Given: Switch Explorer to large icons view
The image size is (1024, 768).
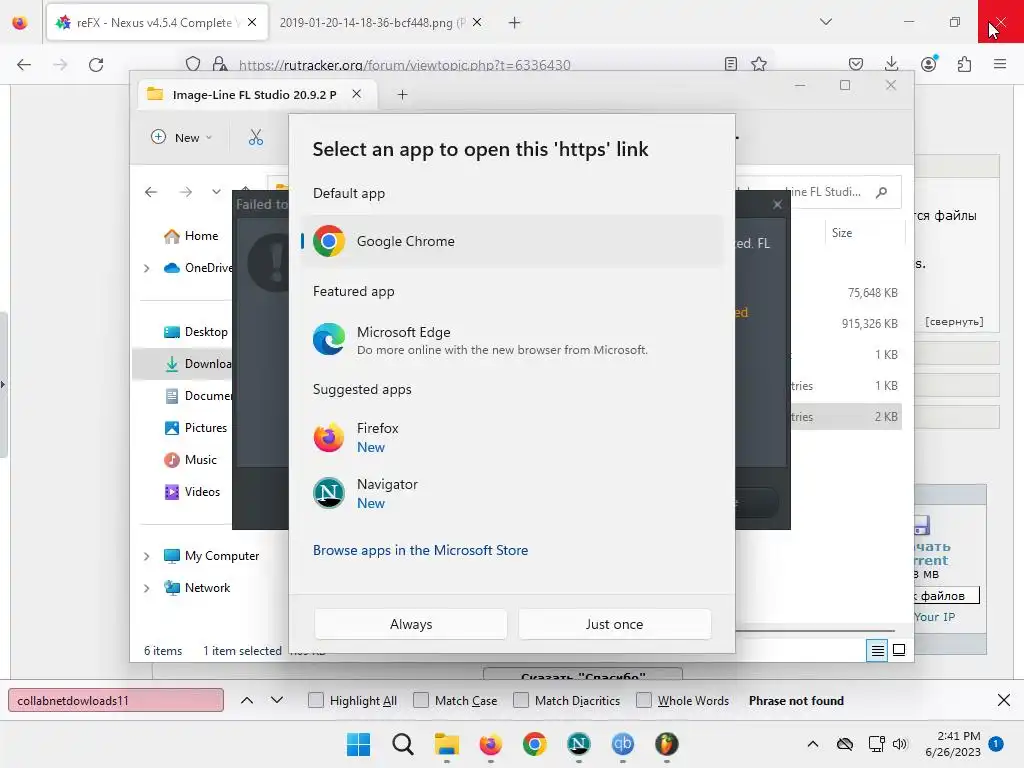Looking at the screenshot, I should tap(899, 650).
